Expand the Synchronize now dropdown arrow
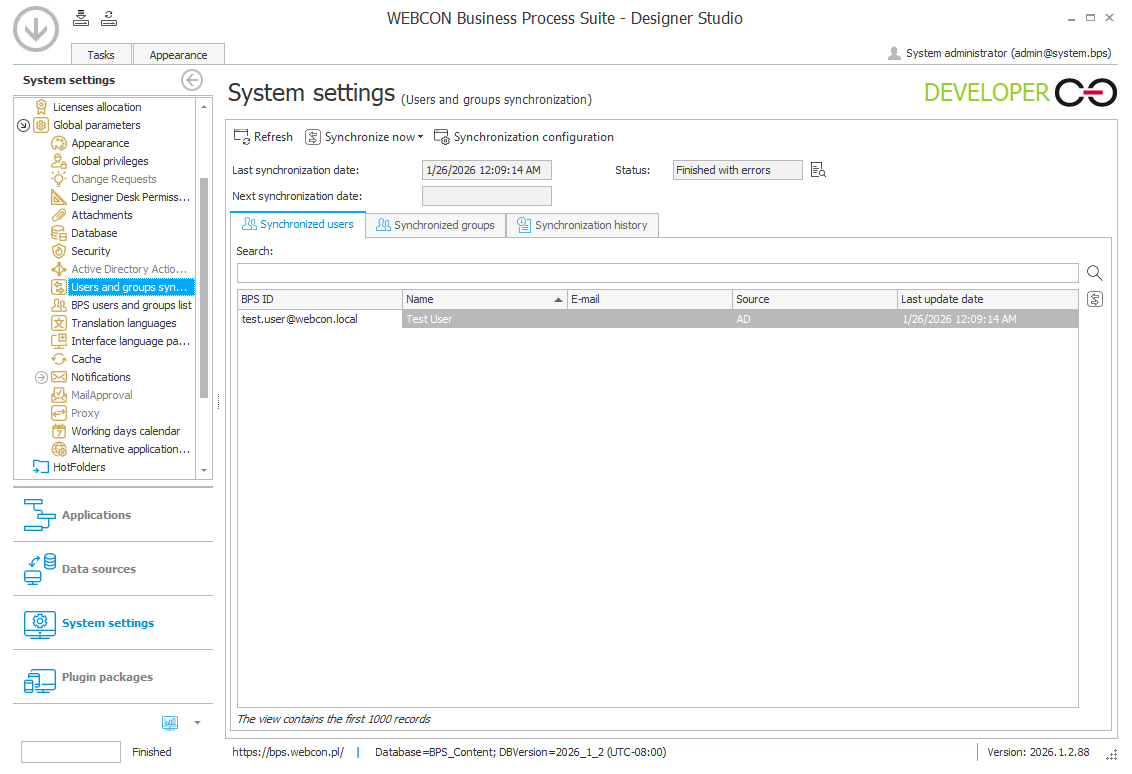The height and width of the screenshot is (774, 1132). [x=420, y=137]
